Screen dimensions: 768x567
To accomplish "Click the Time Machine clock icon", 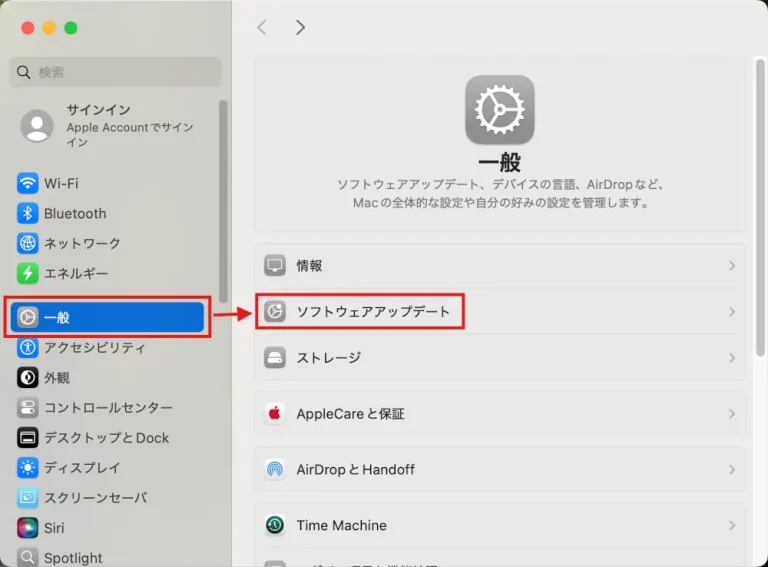I will [275, 525].
